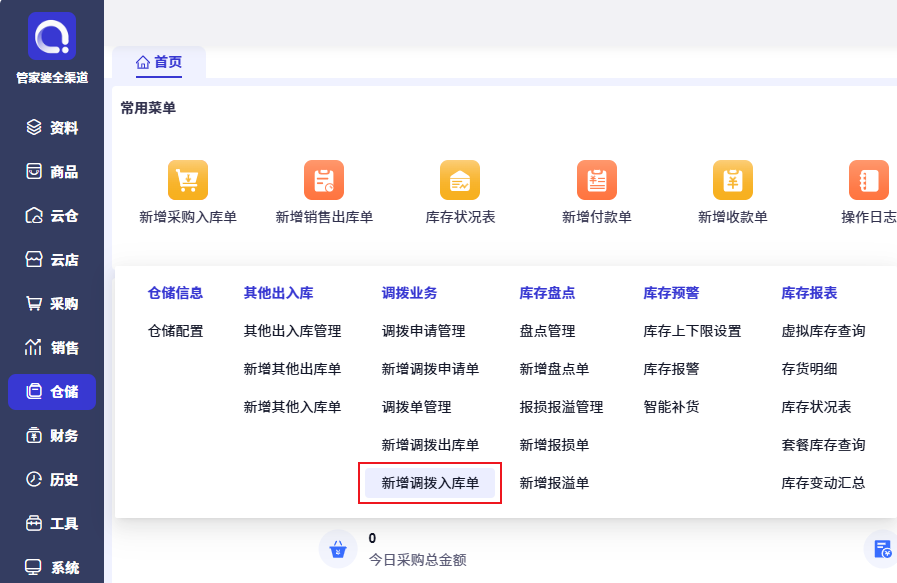Open the 历史 sidebar menu
Screen dimensions: 897x583
click(x=52, y=479)
